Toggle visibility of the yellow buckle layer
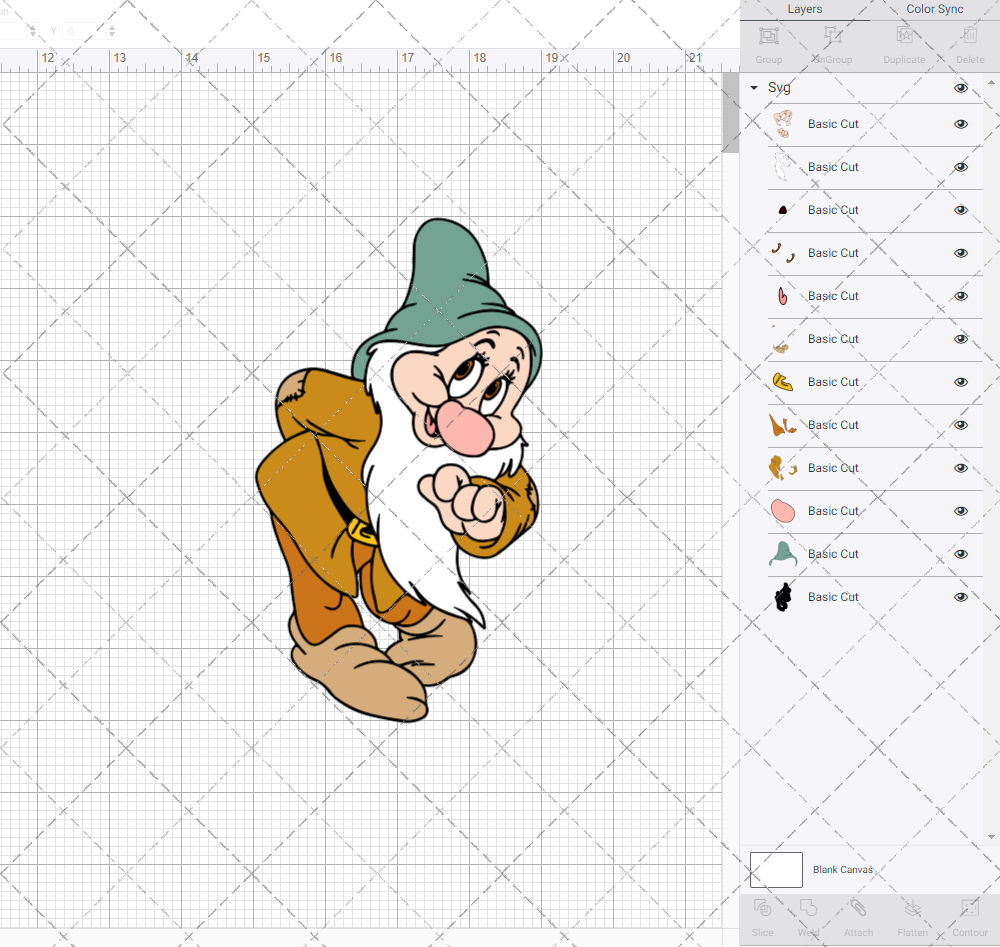This screenshot has width=1000, height=947. tap(960, 382)
